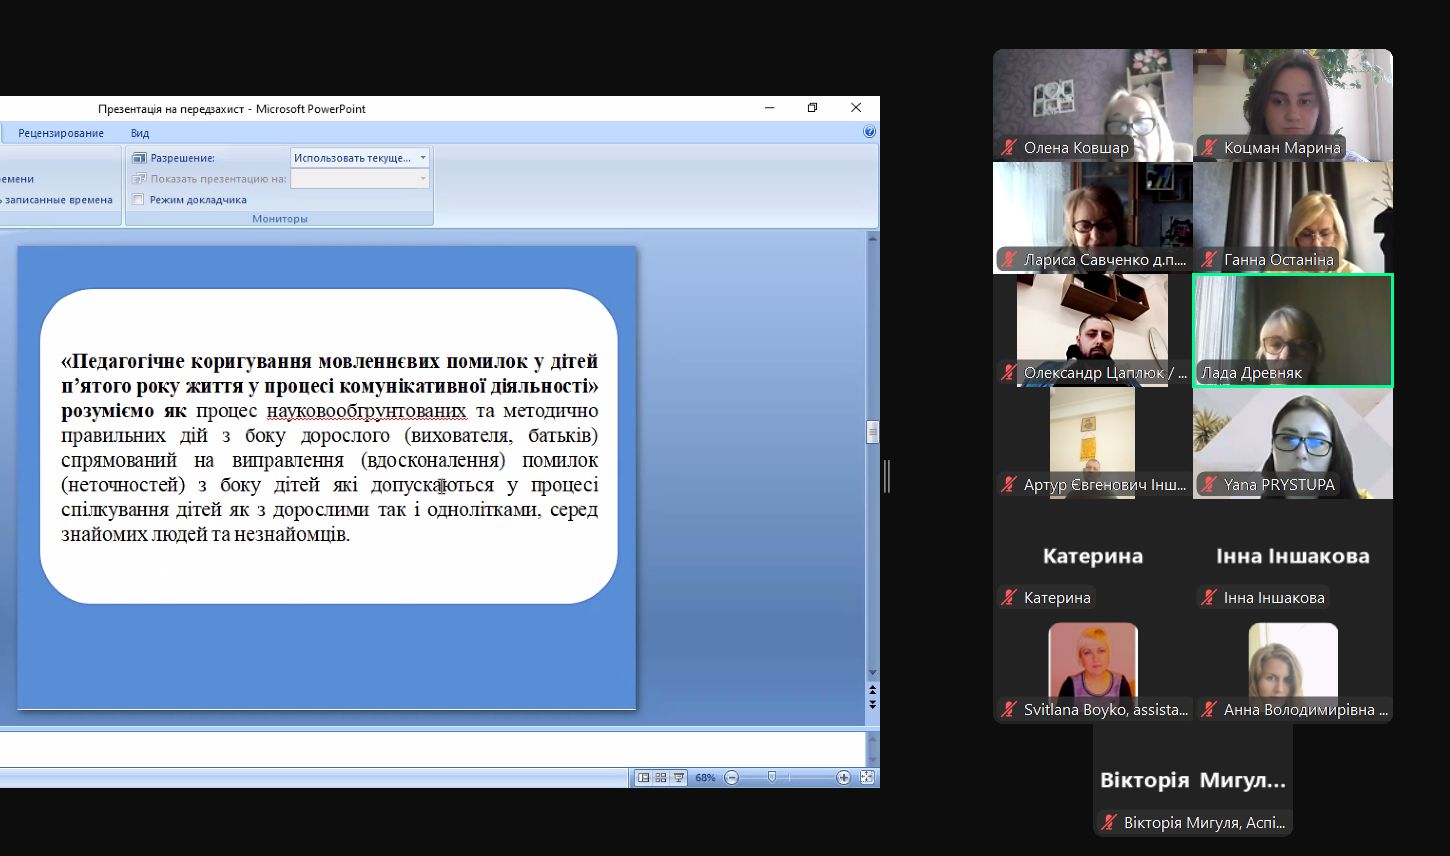Switch to Normal view in status bar
Screen dimensions: 1450x856
(643, 777)
